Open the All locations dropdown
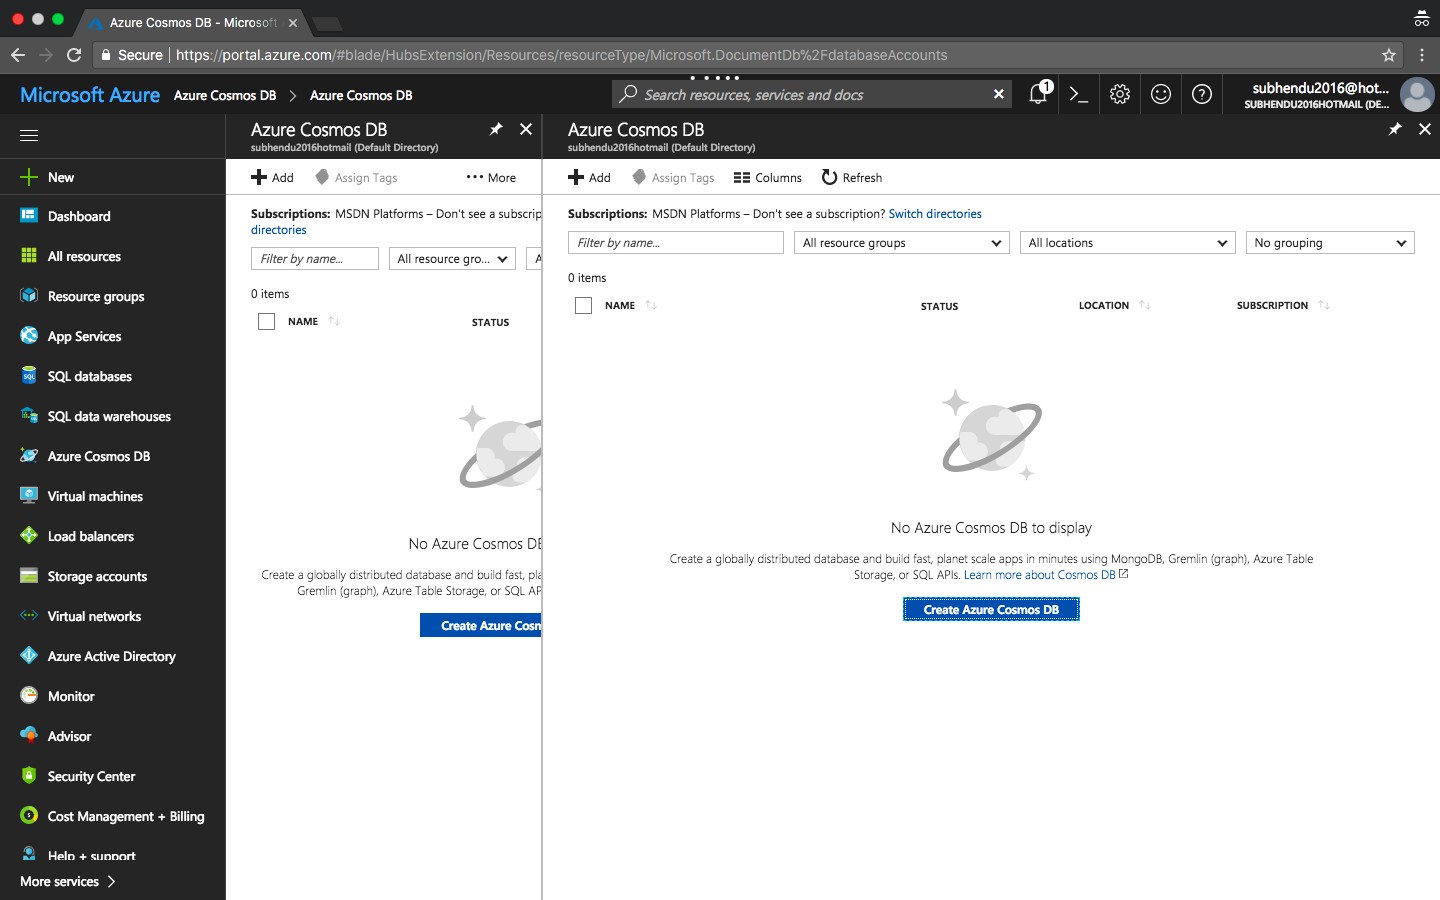The height and width of the screenshot is (900, 1440). pyautogui.click(x=1128, y=243)
